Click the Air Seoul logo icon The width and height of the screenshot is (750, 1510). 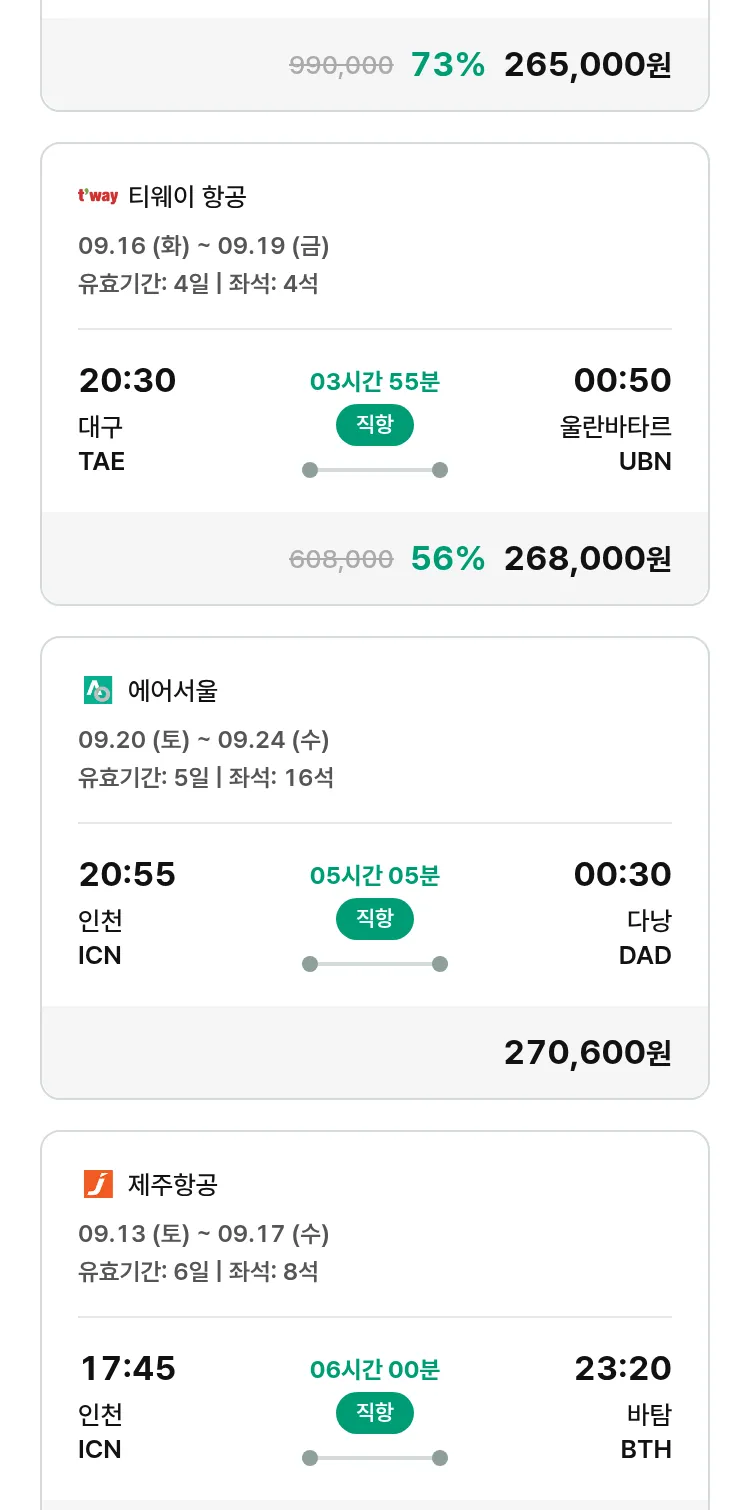98,690
